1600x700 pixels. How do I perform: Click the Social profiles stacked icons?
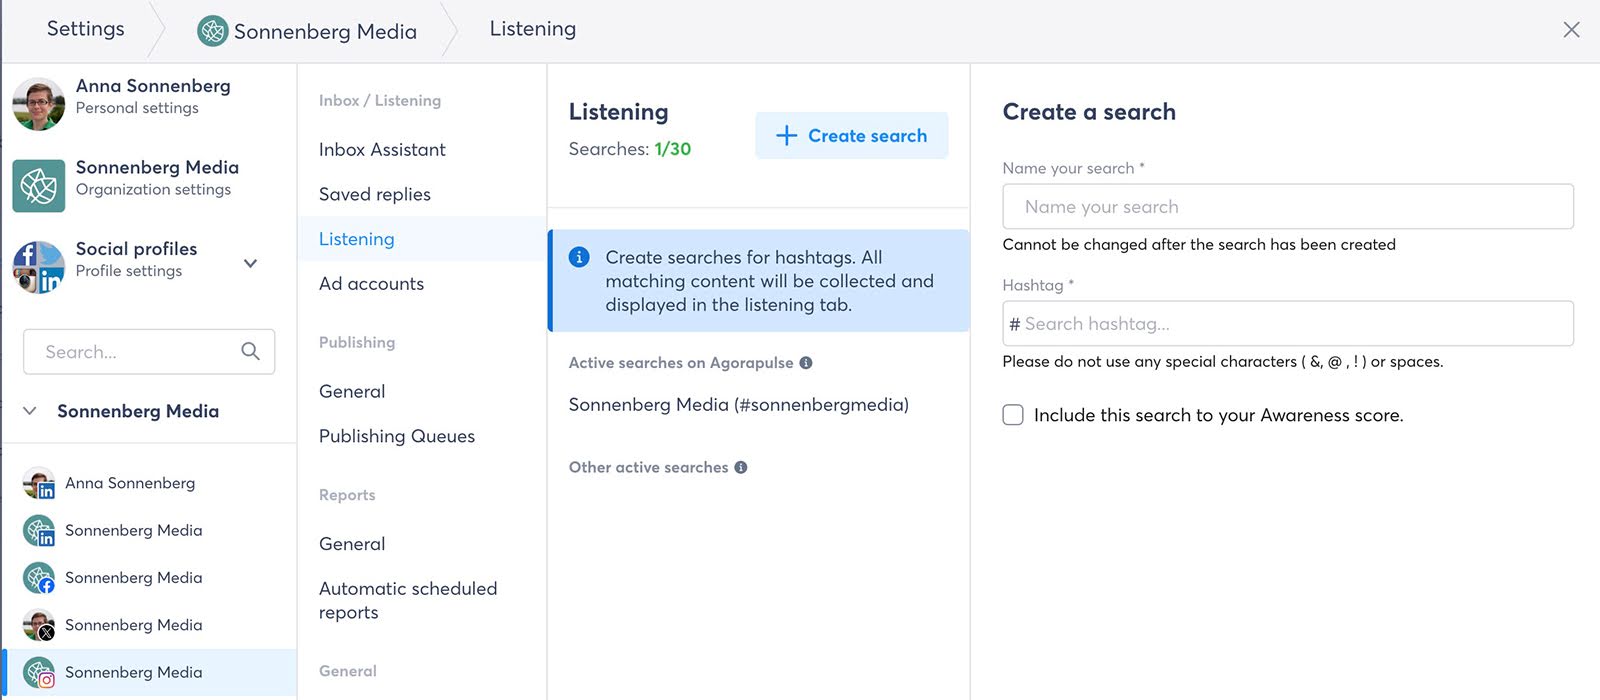(x=39, y=267)
